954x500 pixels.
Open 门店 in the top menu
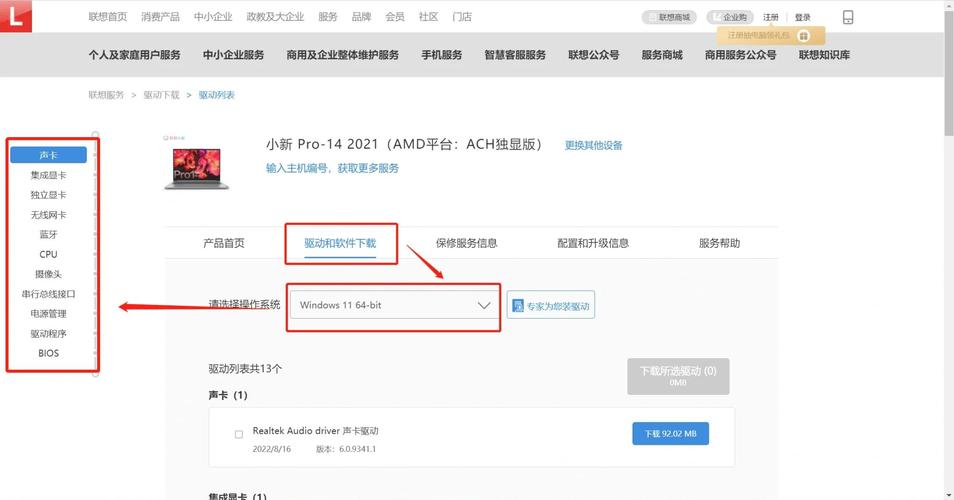tap(462, 16)
